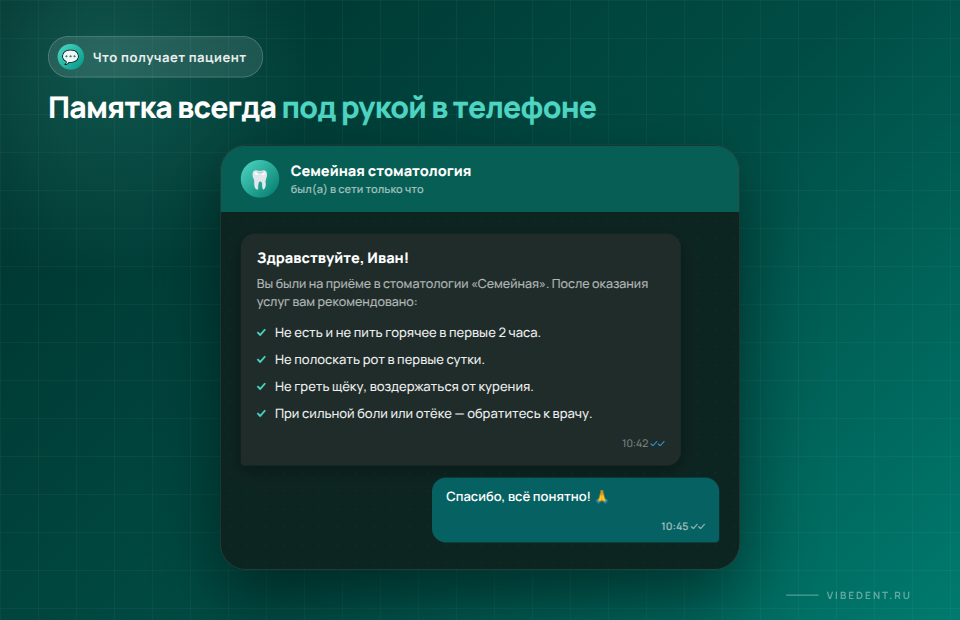Click the 10:45 message timestamp

[x=675, y=526]
